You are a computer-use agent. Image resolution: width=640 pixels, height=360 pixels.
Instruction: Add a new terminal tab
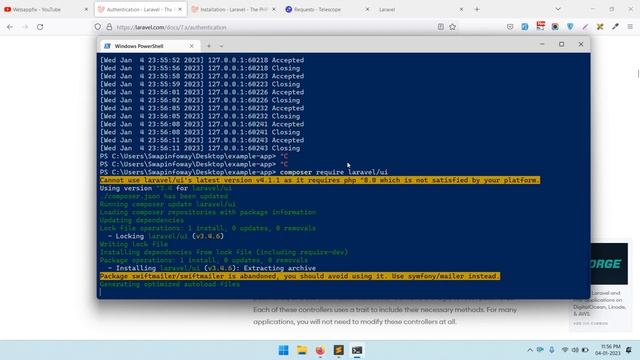coord(209,46)
